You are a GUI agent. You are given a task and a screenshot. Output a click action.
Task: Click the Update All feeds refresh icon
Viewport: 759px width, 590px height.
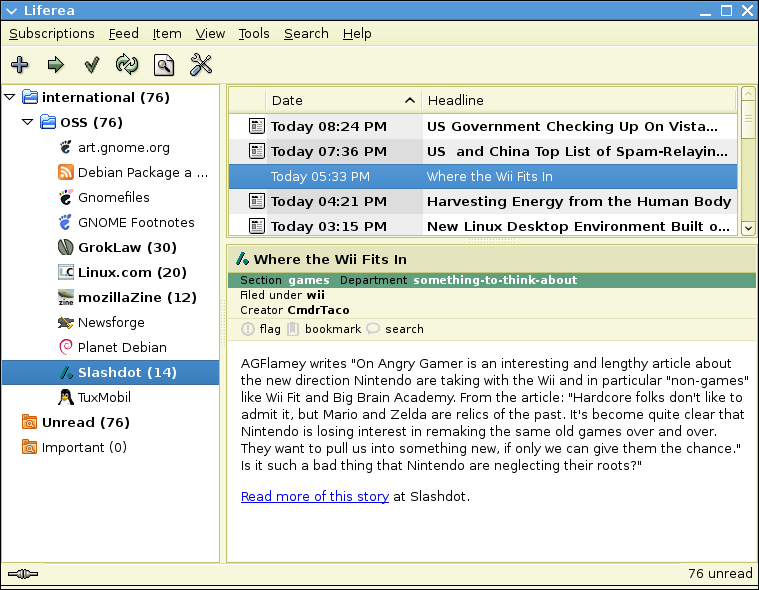[127, 65]
